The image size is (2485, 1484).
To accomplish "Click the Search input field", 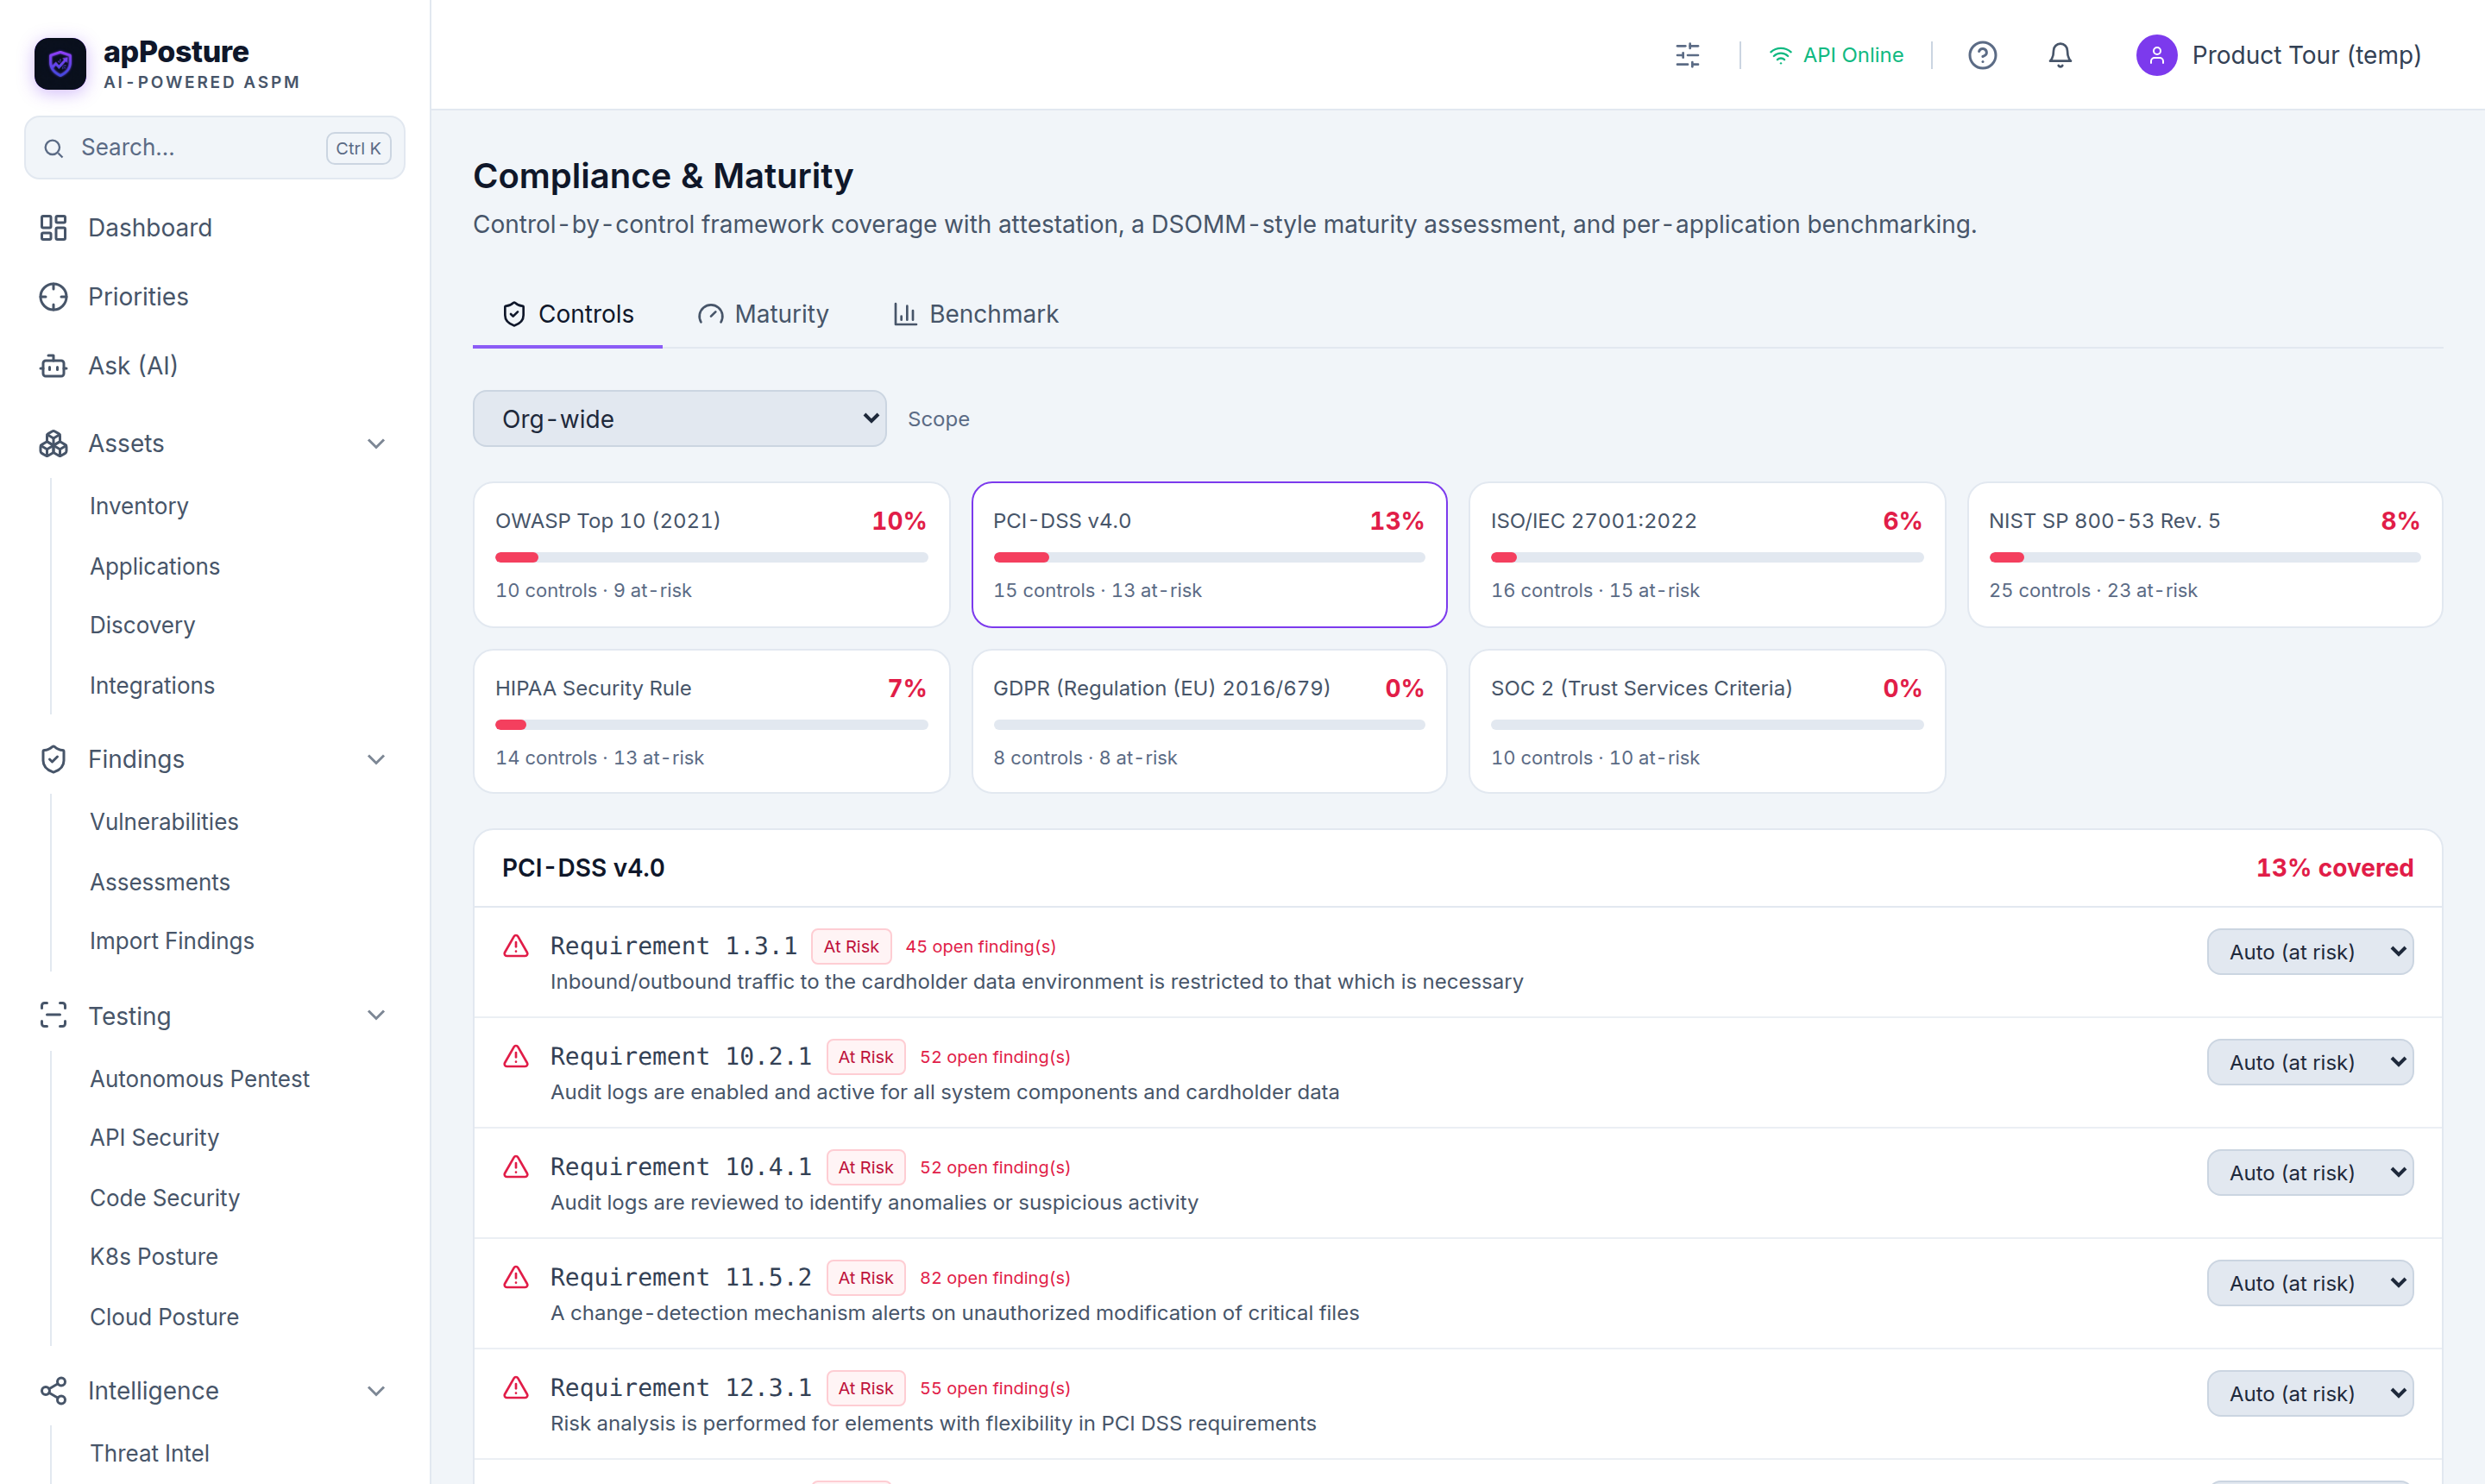I will [x=215, y=148].
